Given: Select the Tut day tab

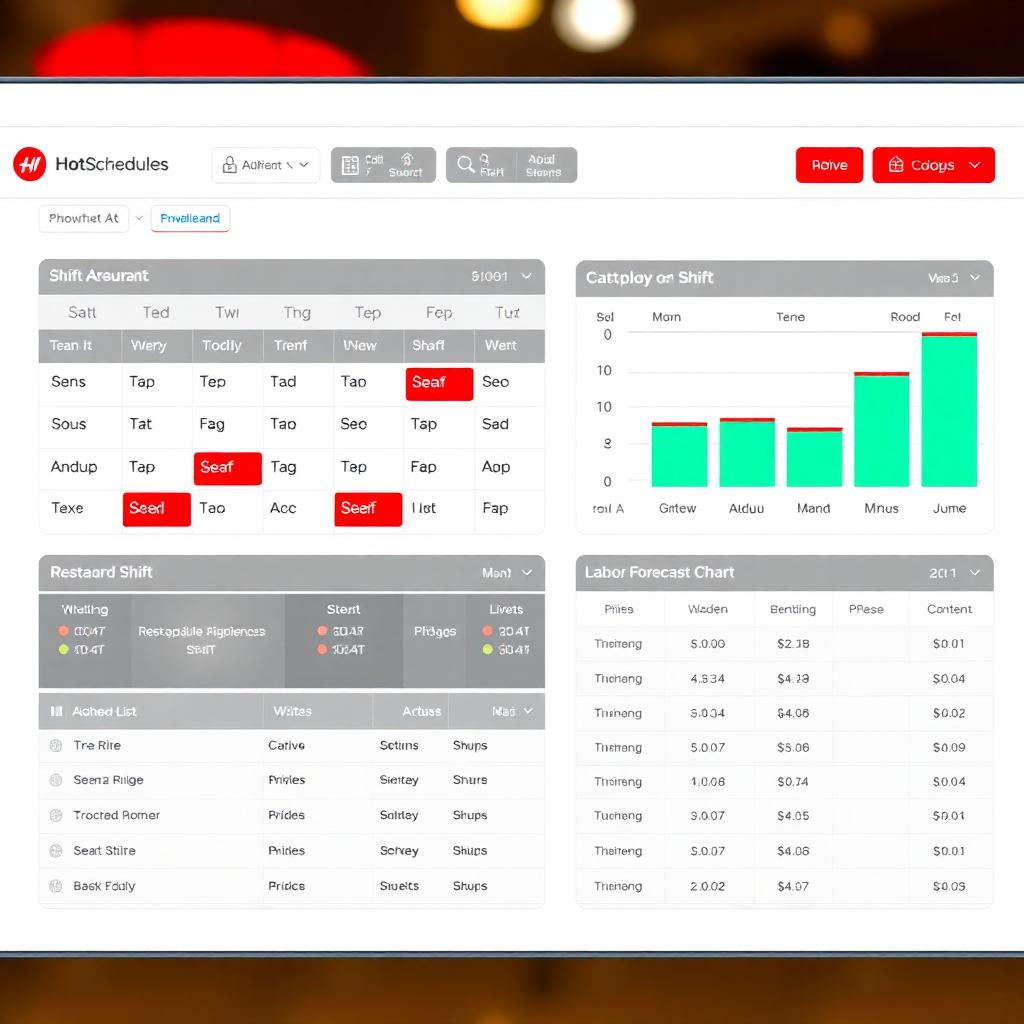Looking at the screenshot, I should (x=507, y=312).
